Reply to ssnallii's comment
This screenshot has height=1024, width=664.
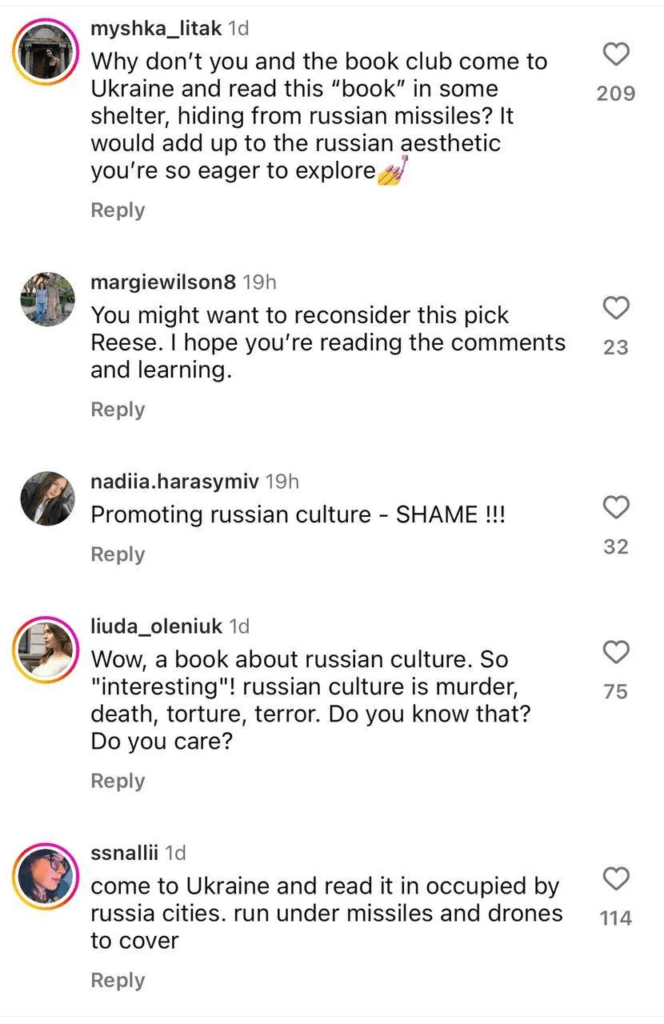118,980
